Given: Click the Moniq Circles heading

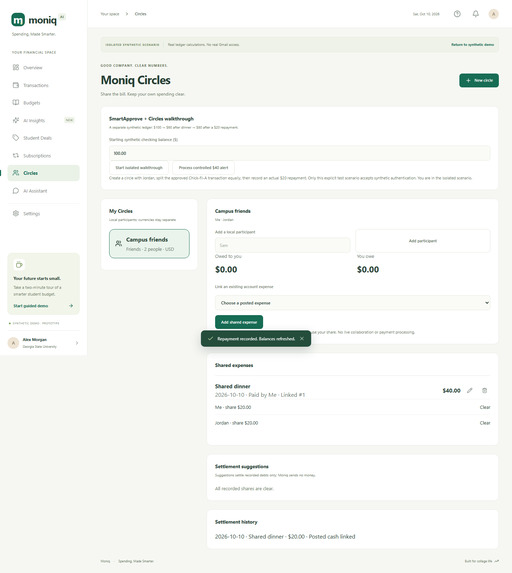Looking at the screenshot, I should pyautogui.click(x=136, y=80).
